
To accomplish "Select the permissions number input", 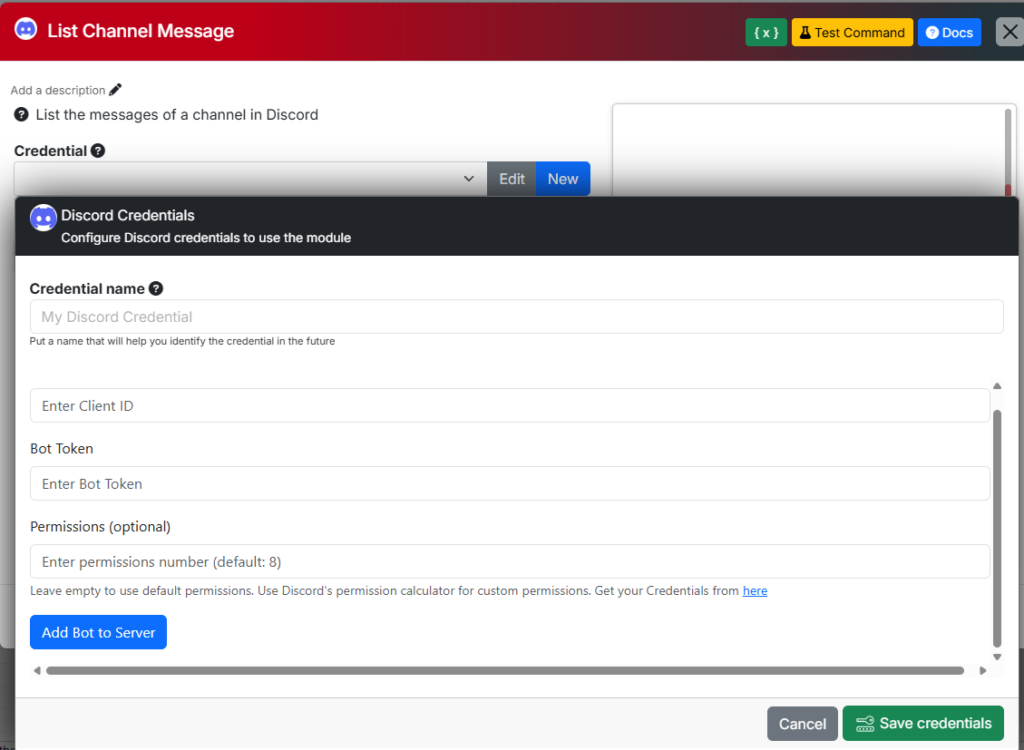I will click(x=510, y=562).
